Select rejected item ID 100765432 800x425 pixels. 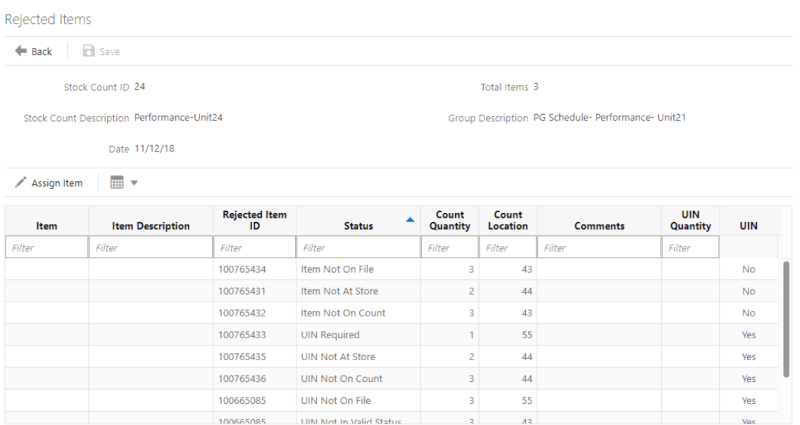[x=242, y=313]
